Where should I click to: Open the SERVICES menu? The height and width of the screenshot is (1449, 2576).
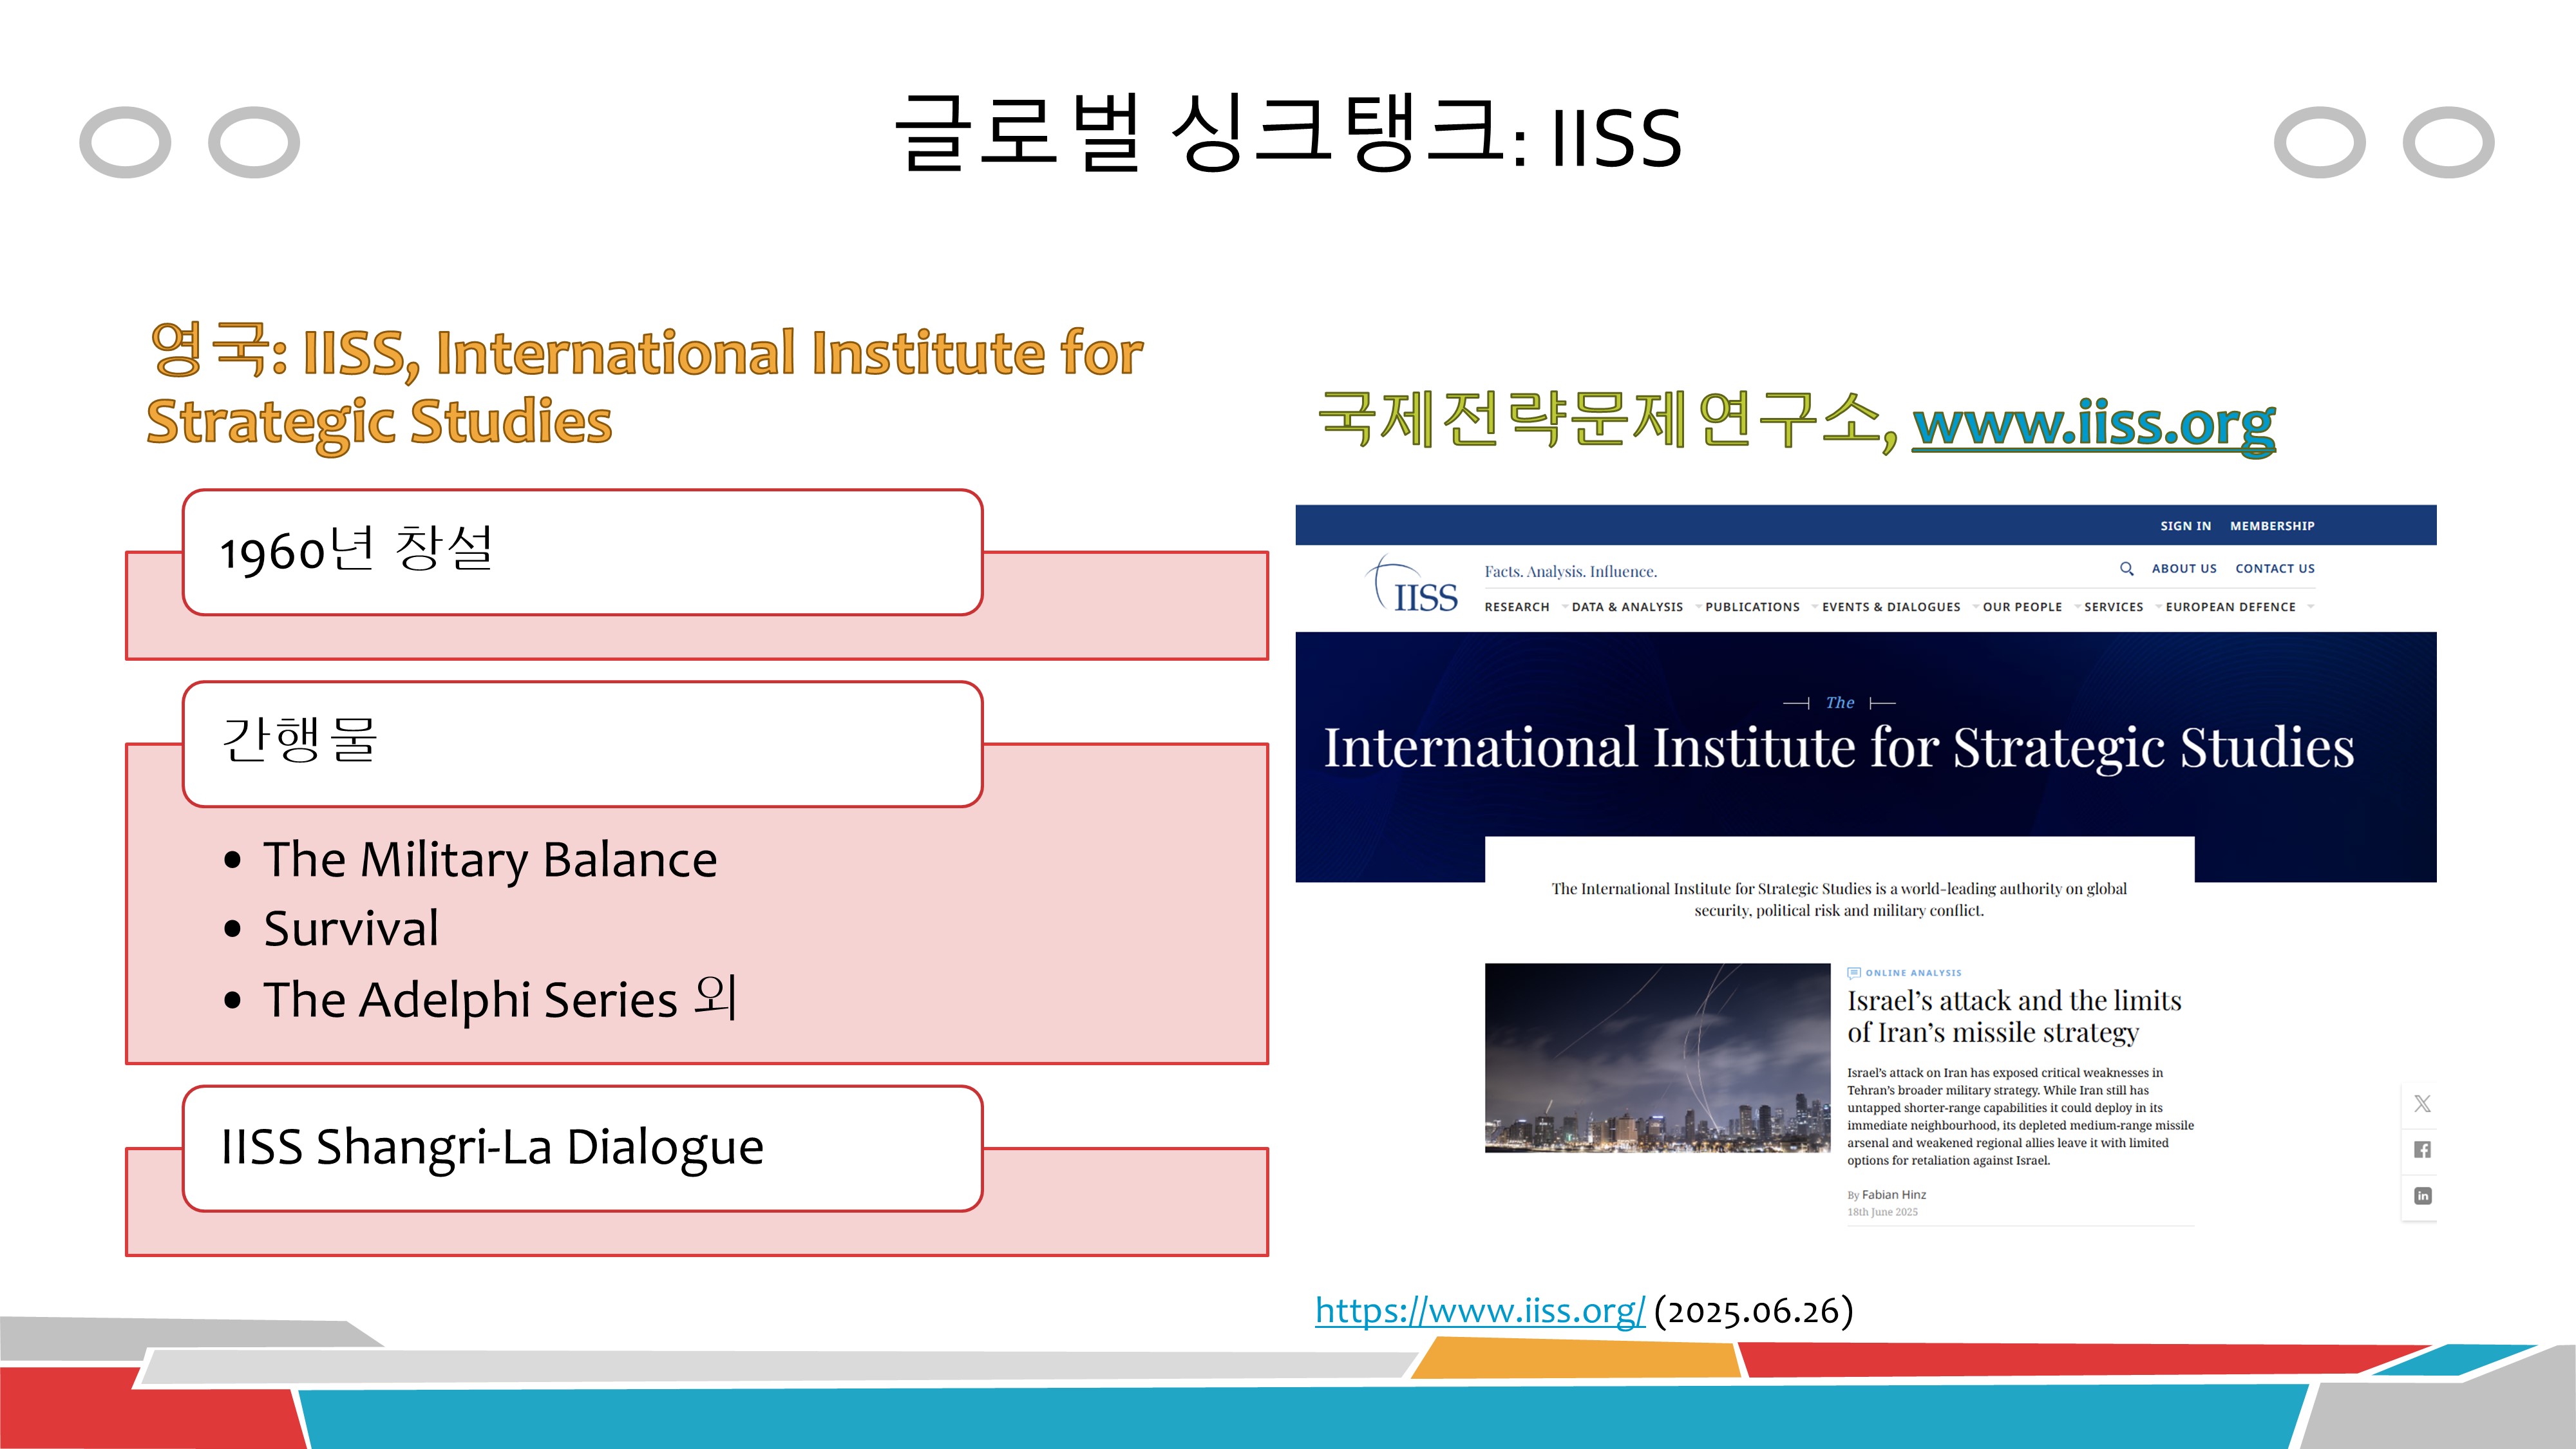click(x=2113, y=607)
